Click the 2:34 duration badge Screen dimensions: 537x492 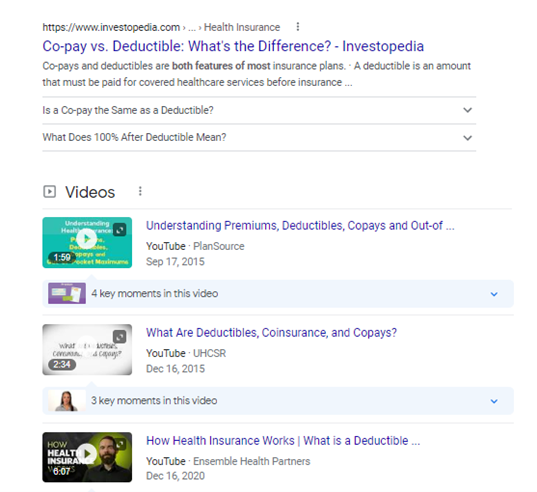tap(62, 364)
